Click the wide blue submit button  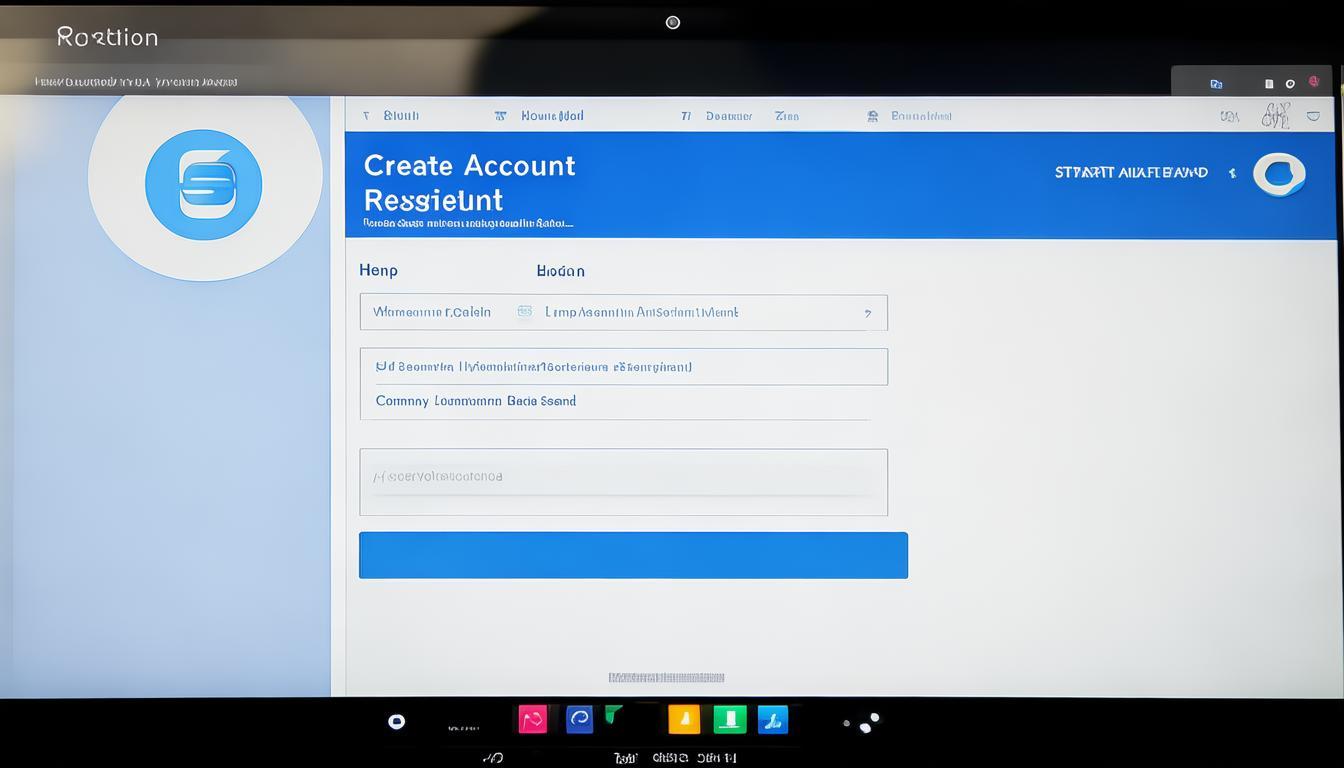tap(633, 555)
